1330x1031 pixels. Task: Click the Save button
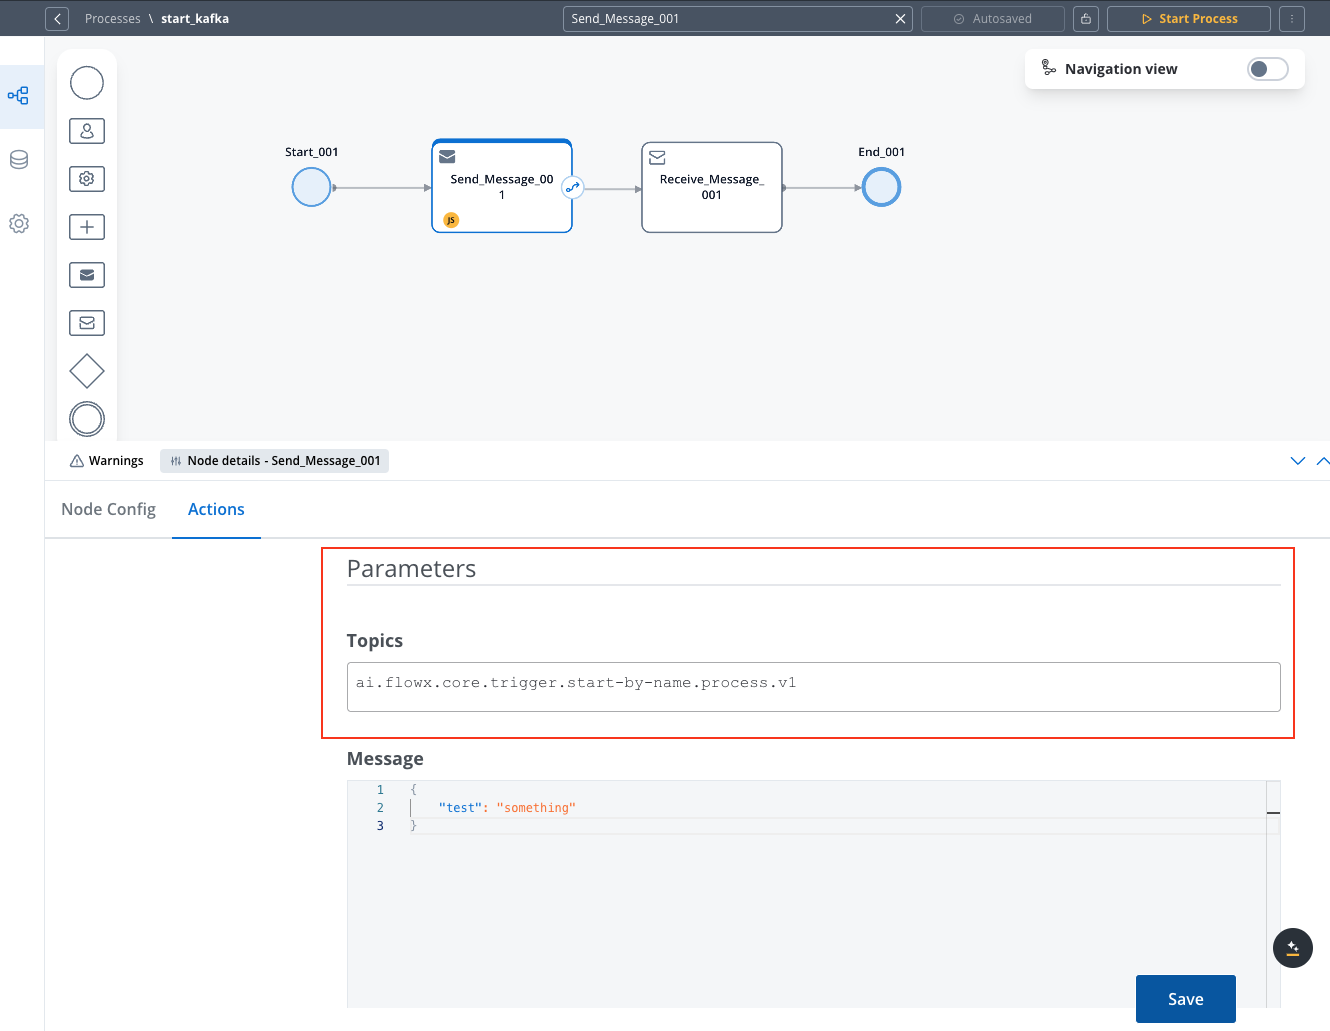click(1186, 999)
